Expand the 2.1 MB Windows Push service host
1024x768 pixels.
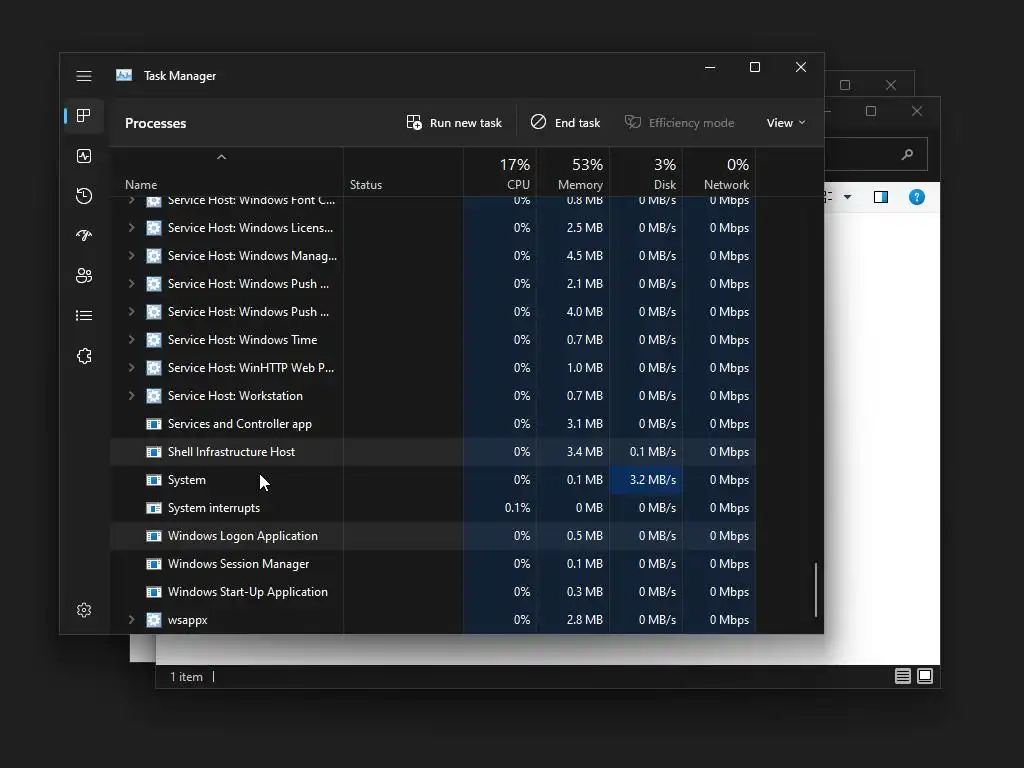131,283
